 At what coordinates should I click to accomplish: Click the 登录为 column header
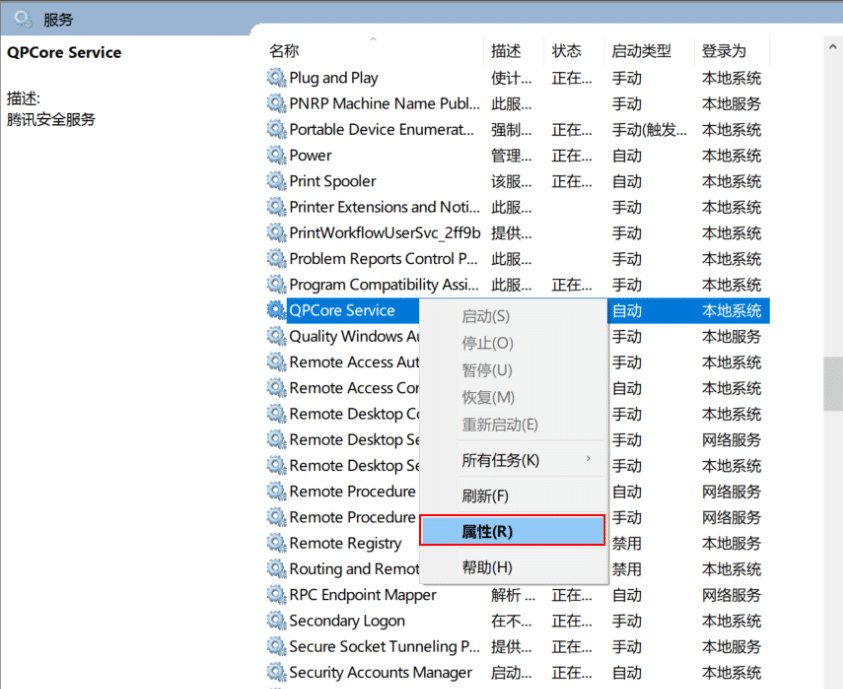coord(723,51)
